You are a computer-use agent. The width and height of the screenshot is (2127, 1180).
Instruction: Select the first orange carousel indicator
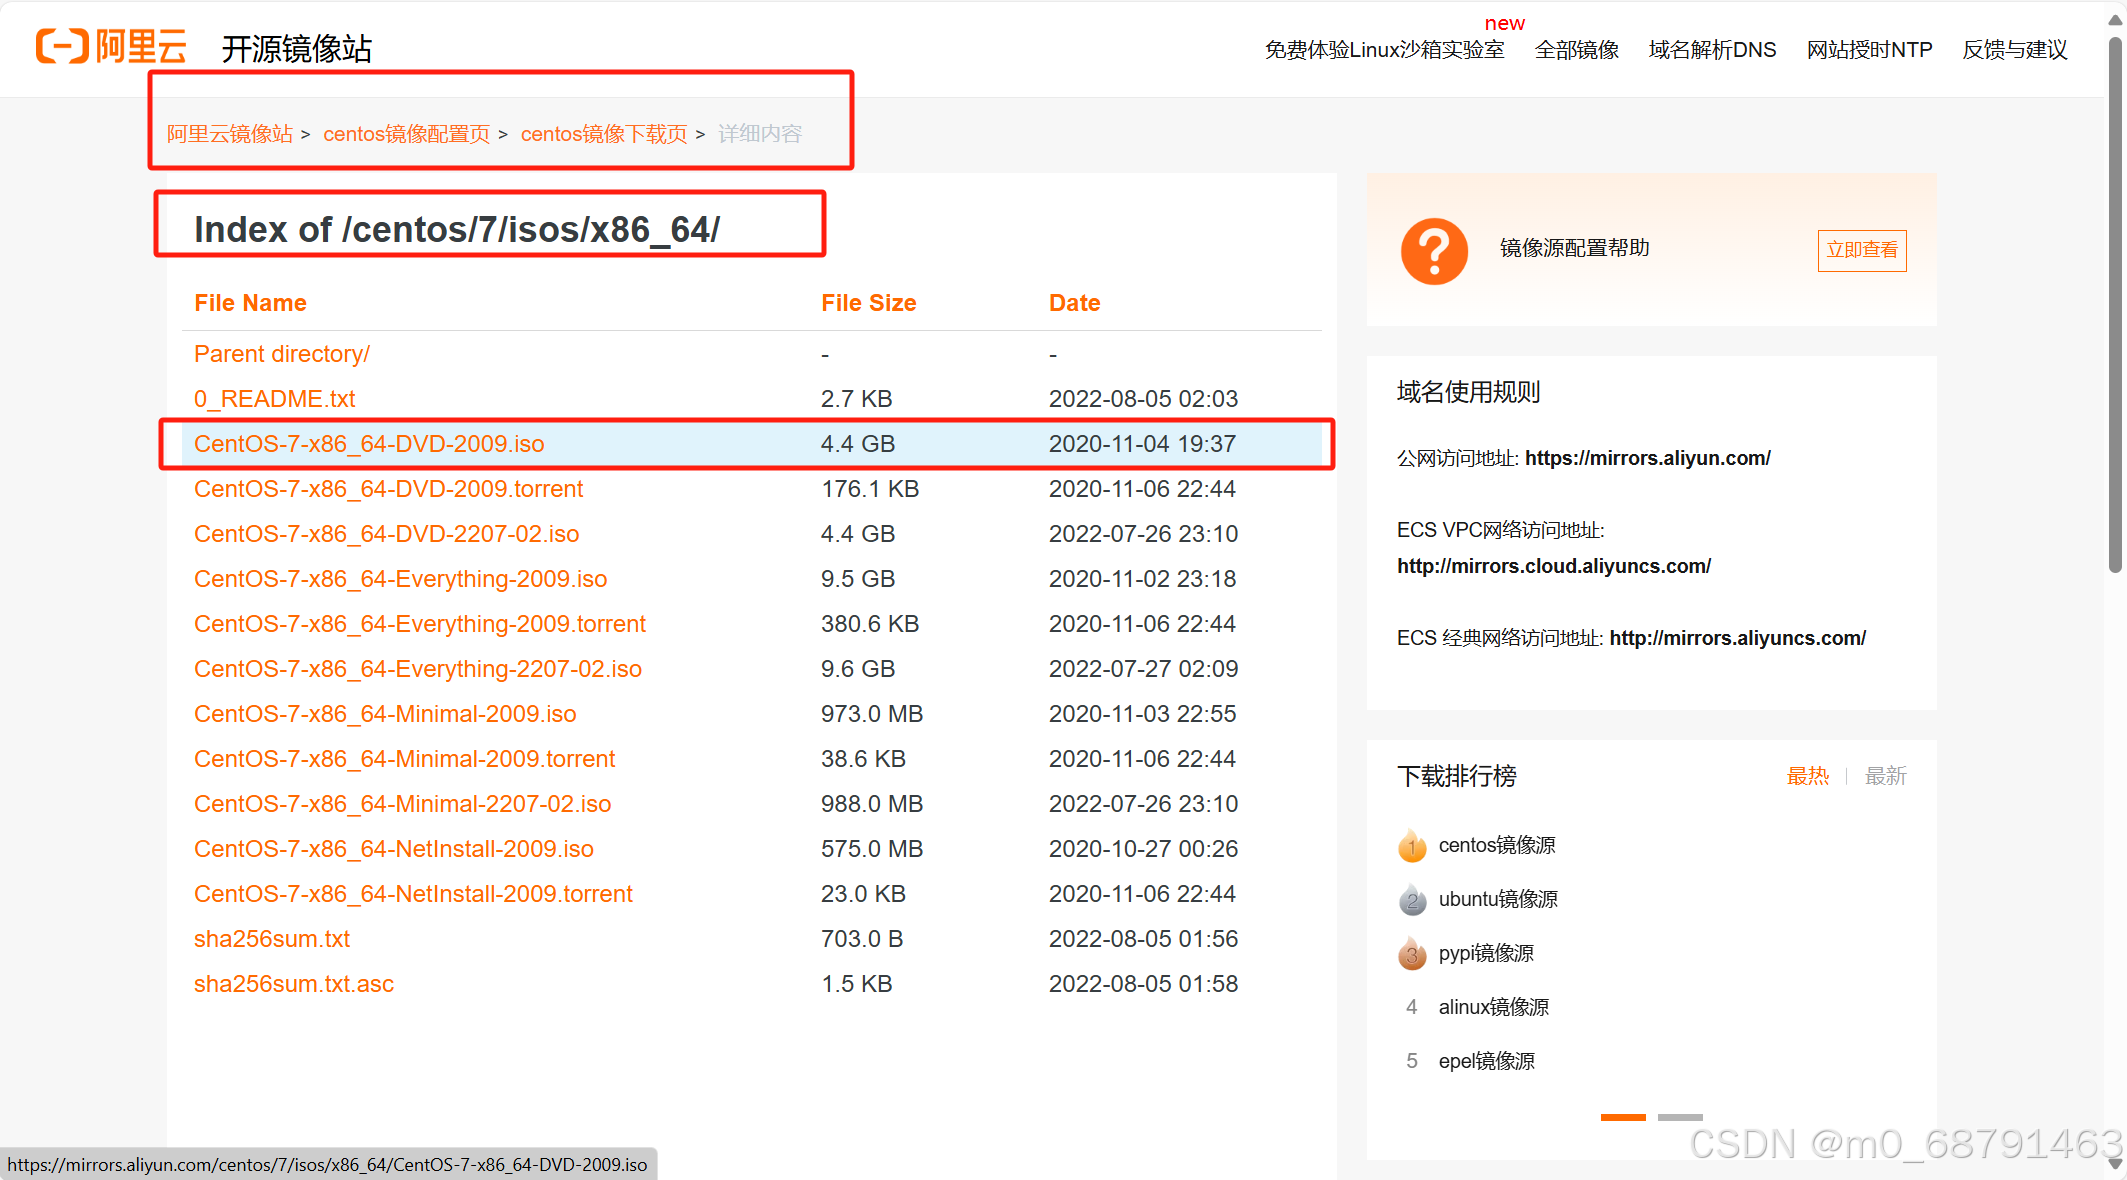coord(1622,1117)
